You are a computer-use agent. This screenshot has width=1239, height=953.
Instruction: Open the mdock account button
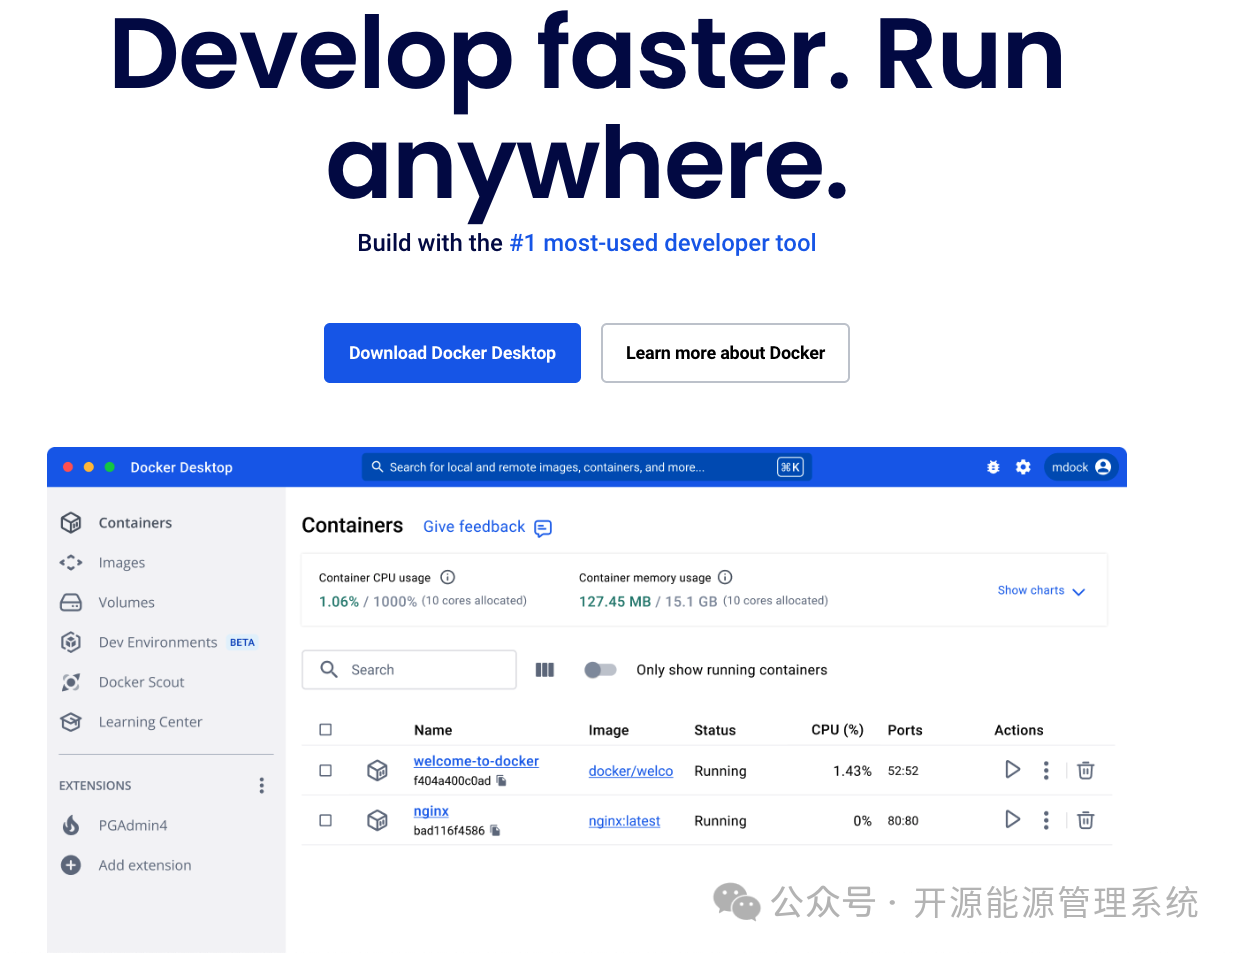(1081, 467)
